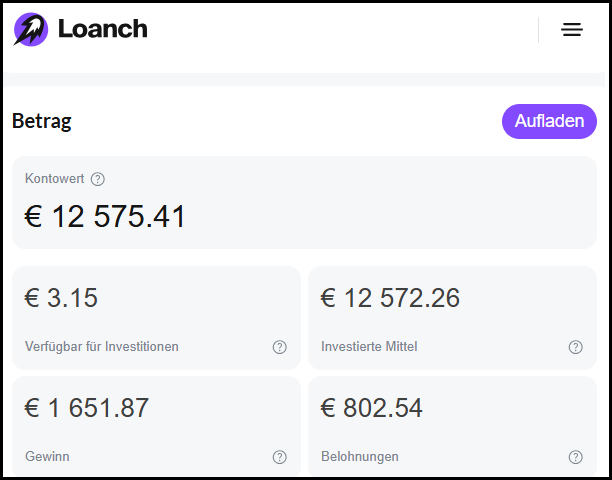The height and width of the screenshot is (480, 612).
Task: Click the € 12 572.26 invested amount
Action: (390, 298)
